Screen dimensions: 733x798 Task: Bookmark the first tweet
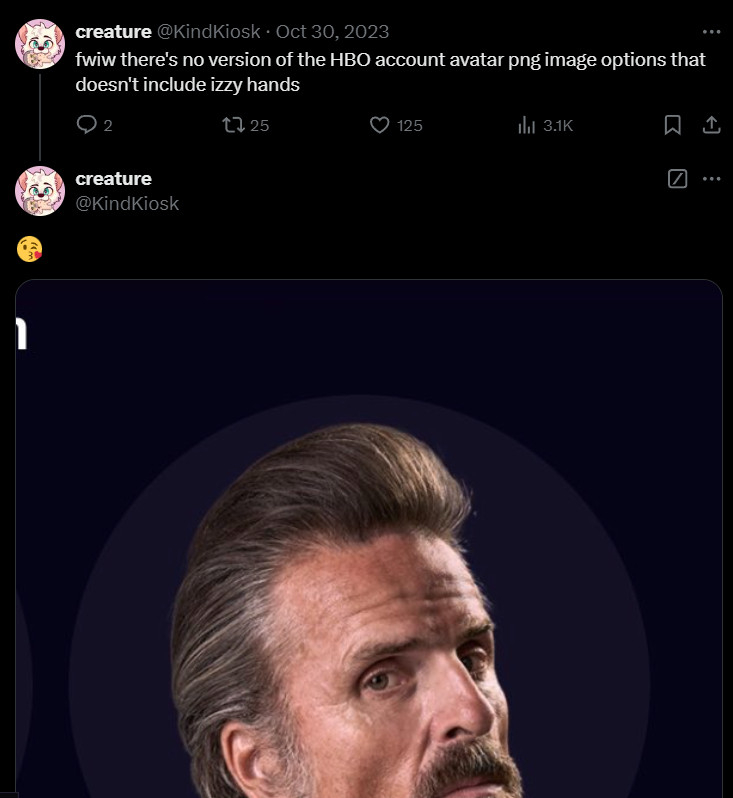click(x=673, y=125)
